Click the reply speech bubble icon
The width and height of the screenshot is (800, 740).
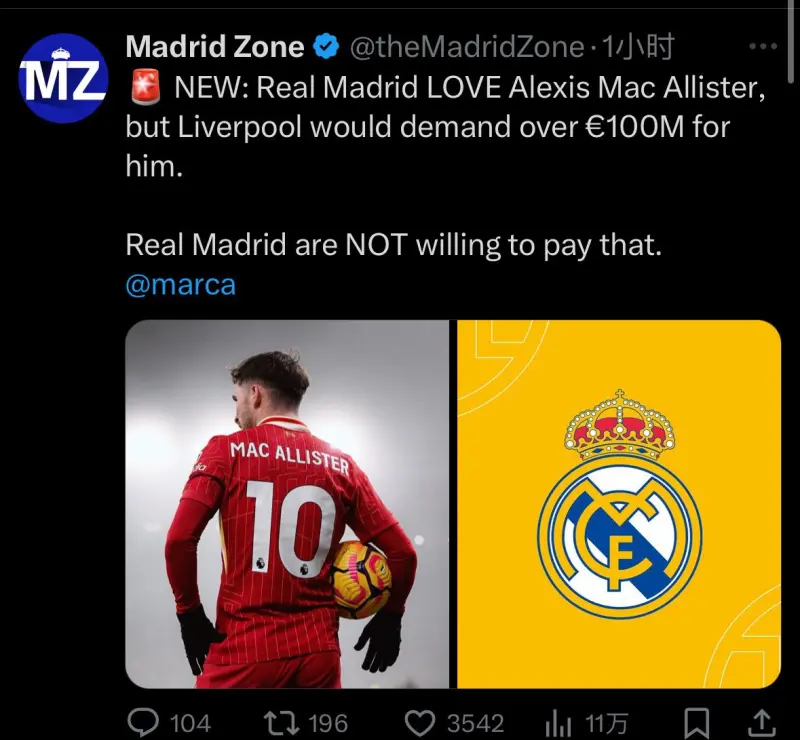pyautogui.click(x=145, y=723)
